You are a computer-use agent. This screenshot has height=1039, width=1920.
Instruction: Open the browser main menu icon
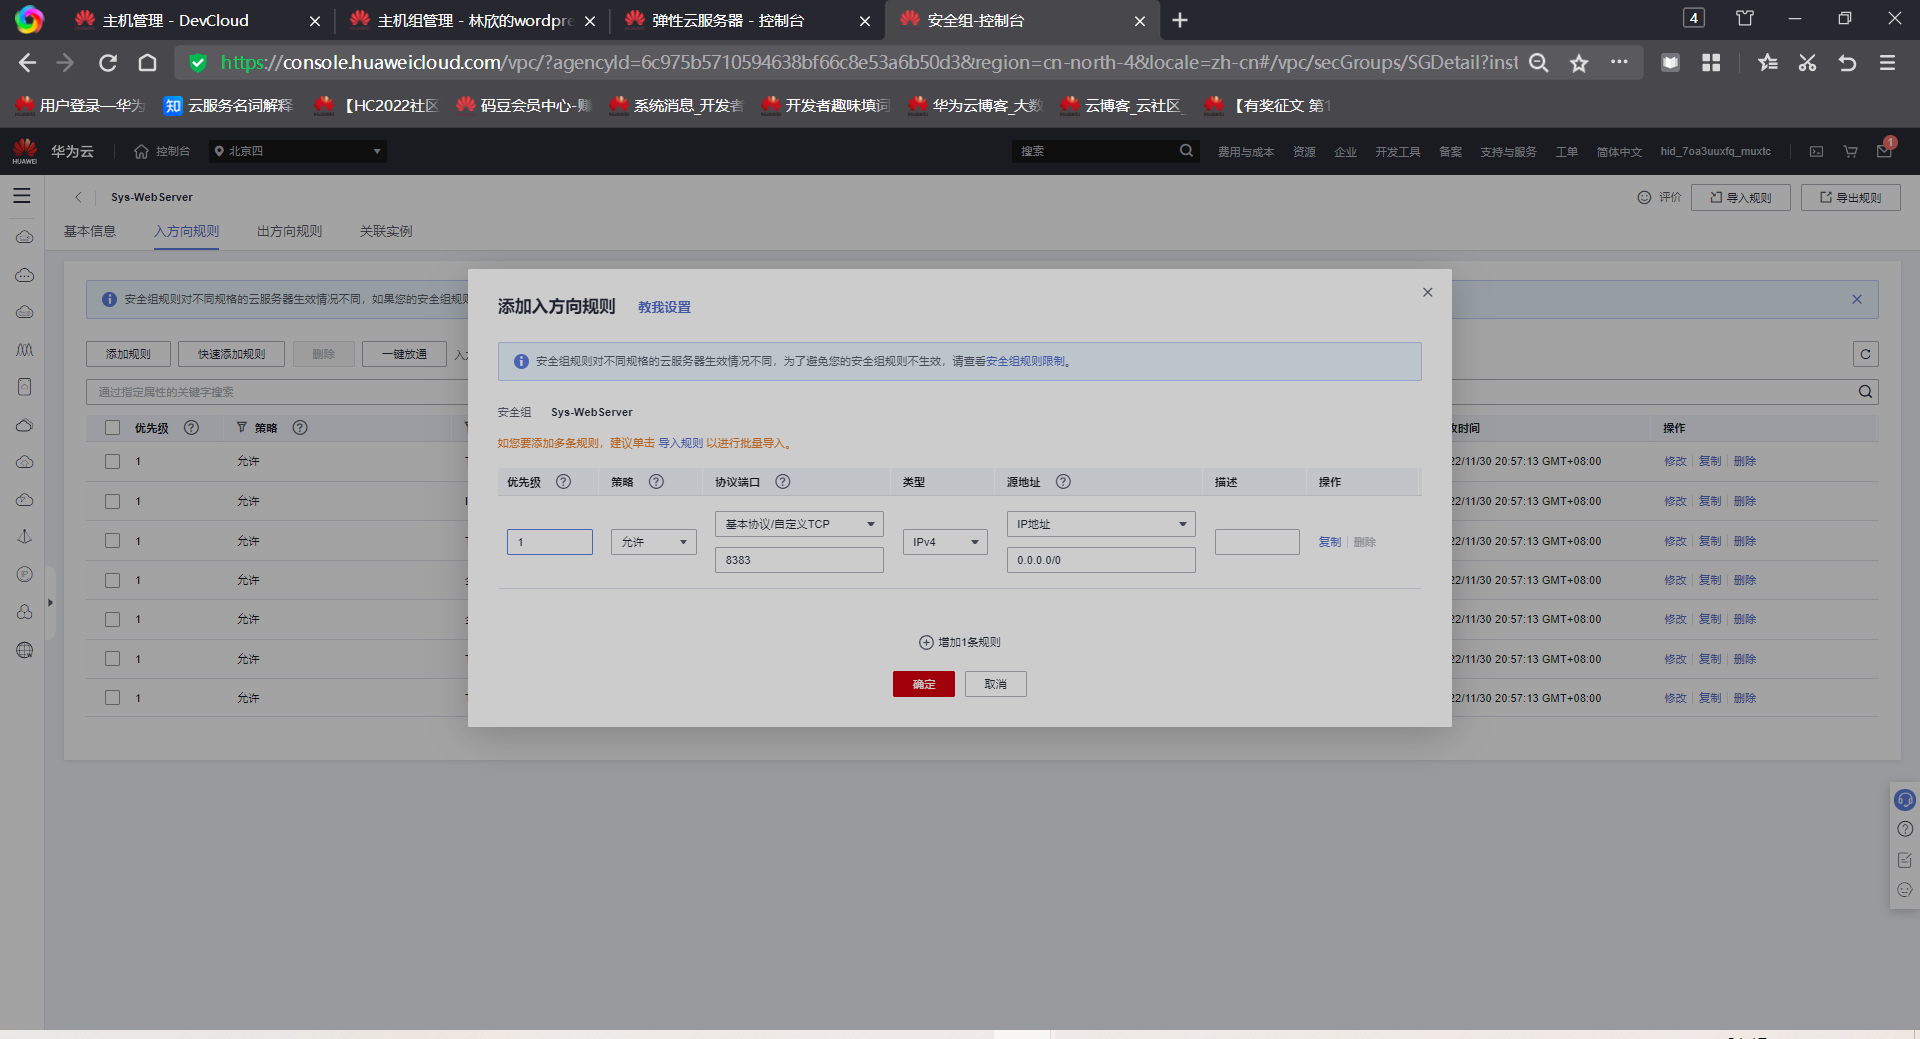click(1887, 63)
